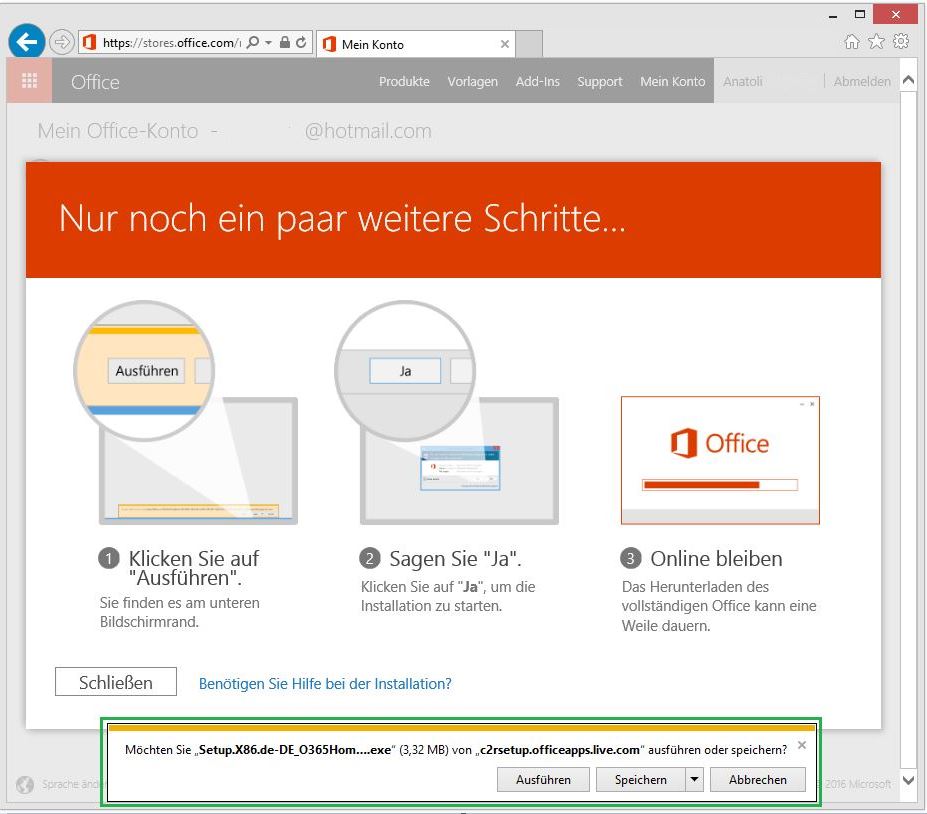
Task: Click the forward navigation arrow
Action: 61,41
